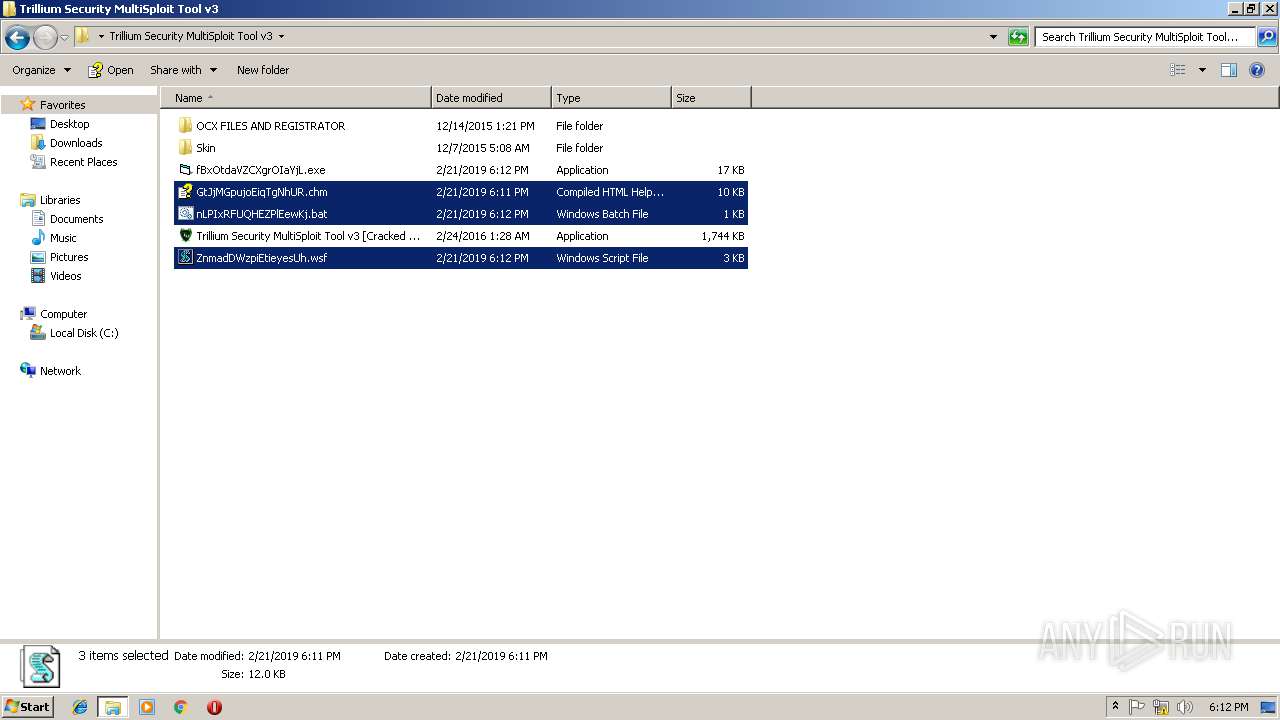Toggle the preview pane icon
The height and width of the screenshot is (720, 1280).
coord(1229,70)
